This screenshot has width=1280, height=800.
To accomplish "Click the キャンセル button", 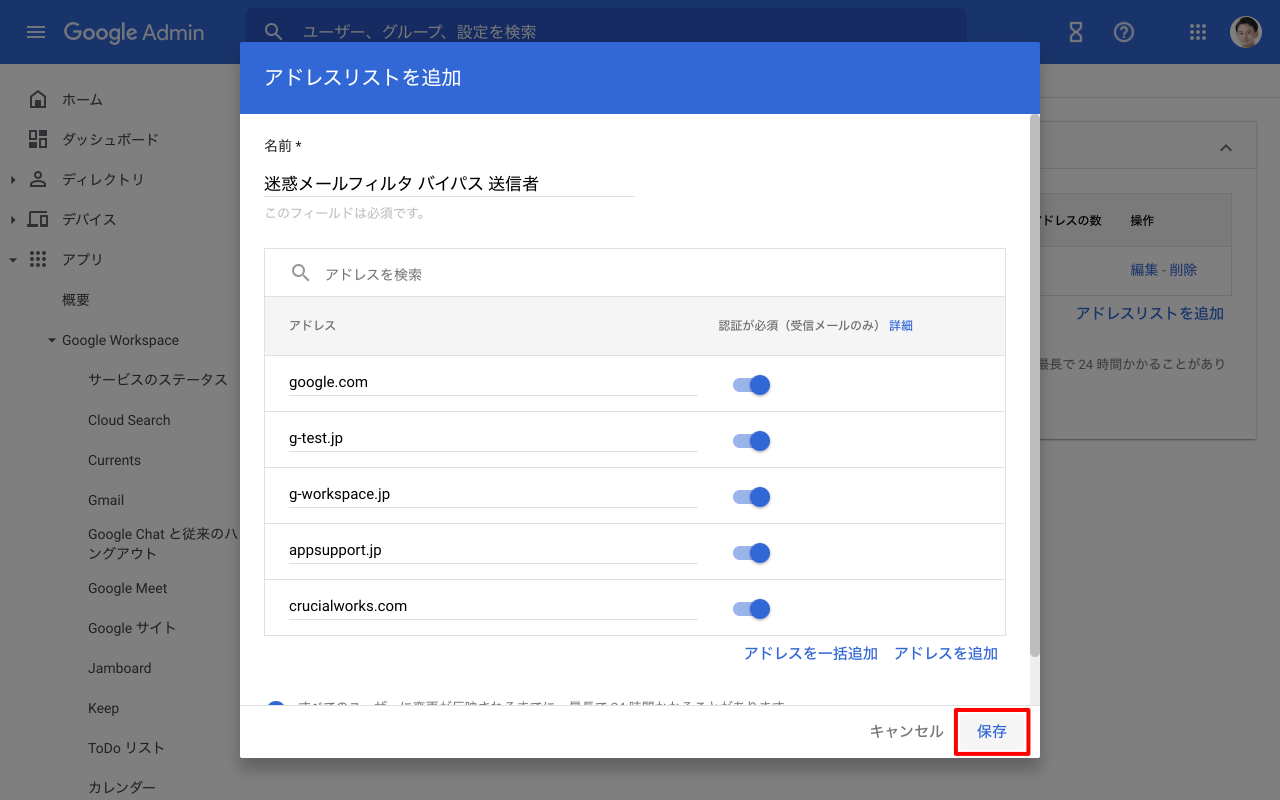I will (x=906, y=732).
